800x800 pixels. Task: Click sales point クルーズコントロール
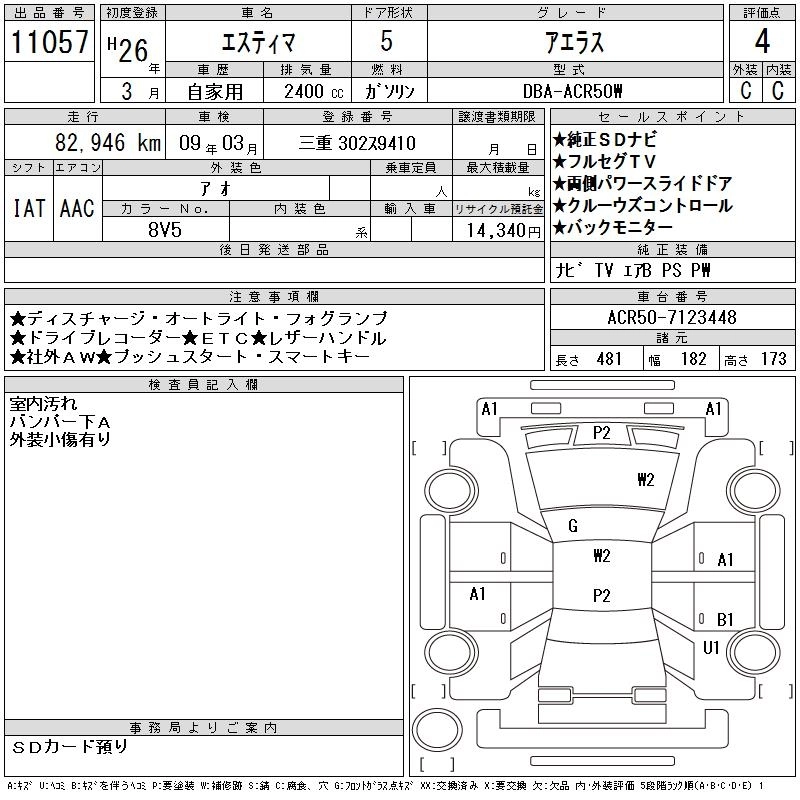(x=643, y=205)
